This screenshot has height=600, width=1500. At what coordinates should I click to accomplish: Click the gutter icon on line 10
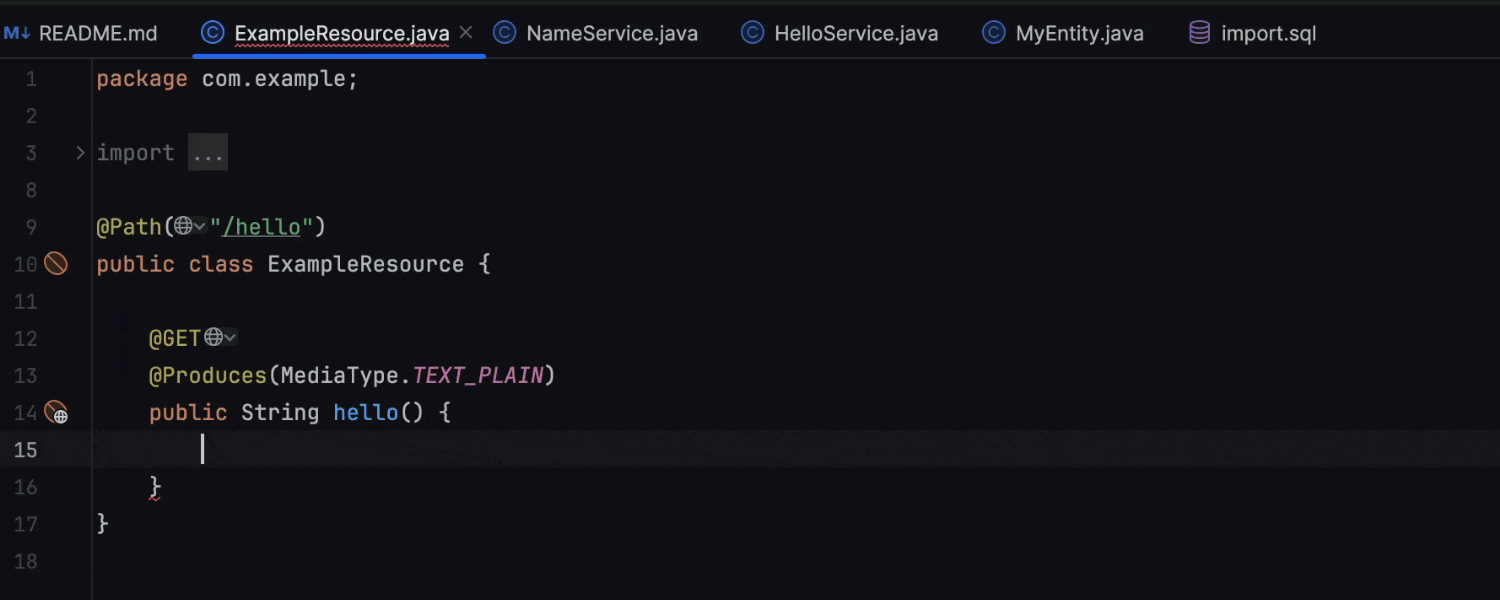coord(56,264)
